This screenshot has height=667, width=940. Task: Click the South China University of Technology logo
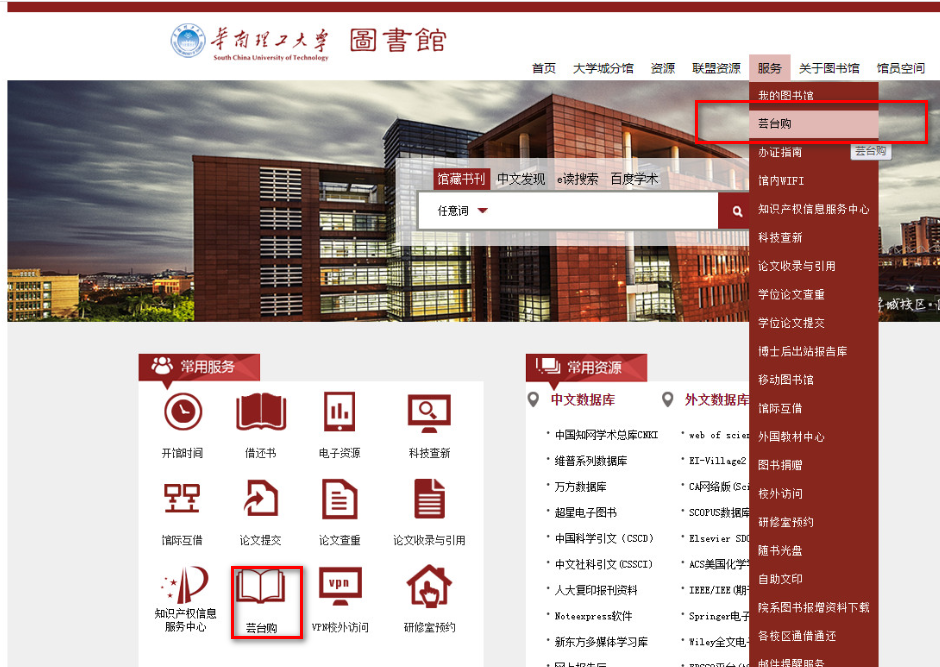[x=249, y=41]
